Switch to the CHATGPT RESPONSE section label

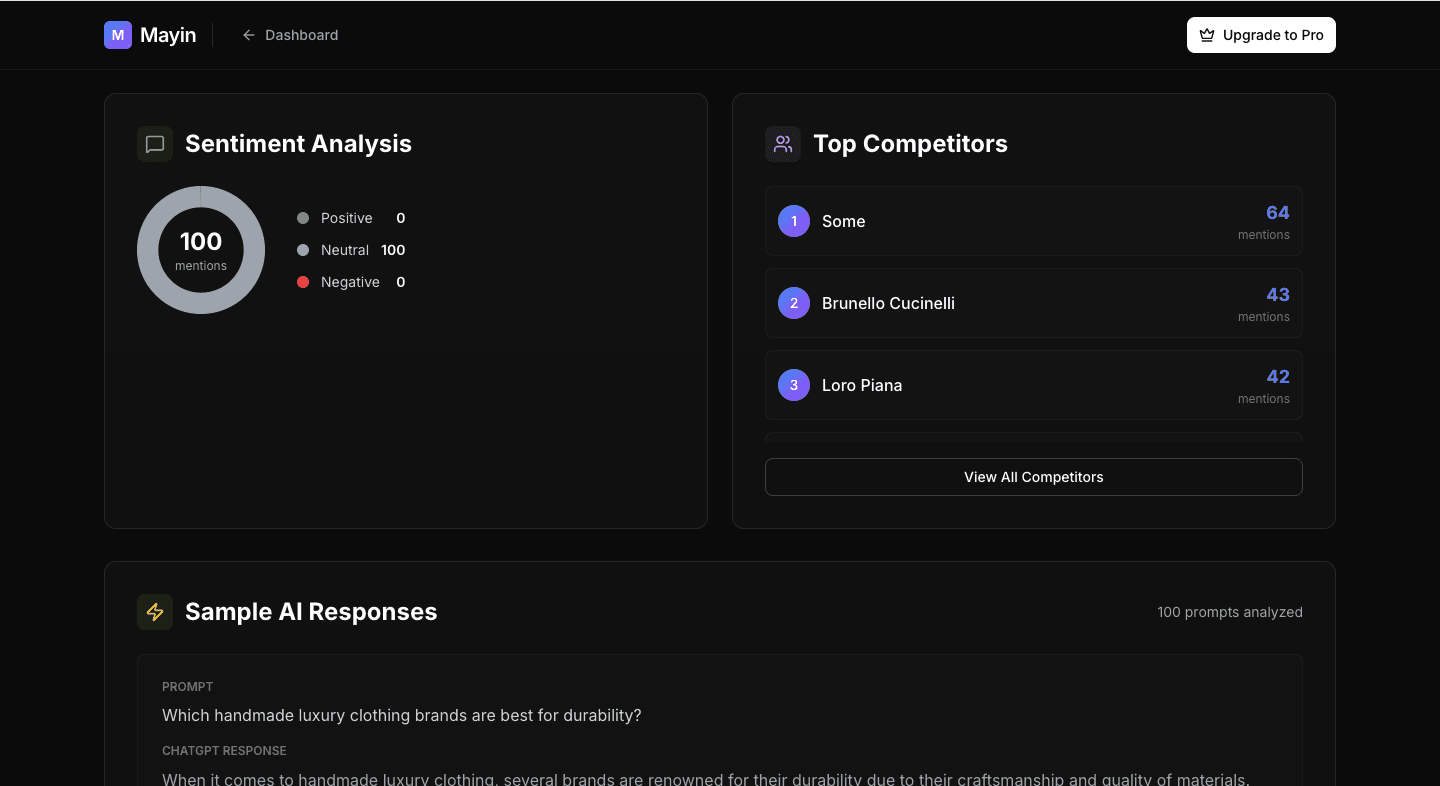coord(224,750)
